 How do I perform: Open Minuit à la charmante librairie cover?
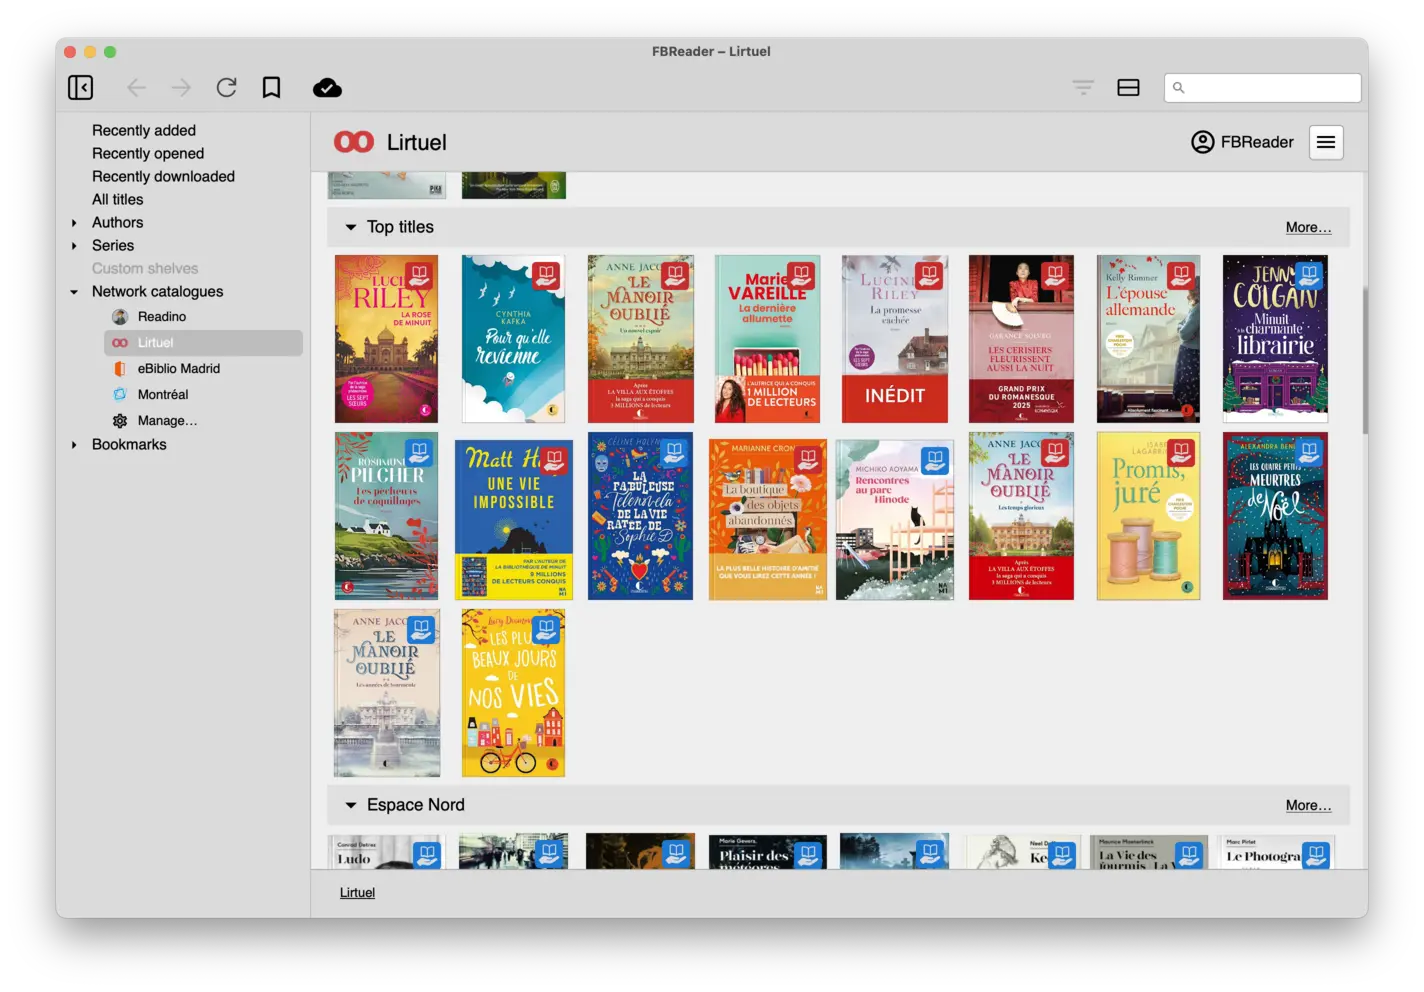[1275, 339]
